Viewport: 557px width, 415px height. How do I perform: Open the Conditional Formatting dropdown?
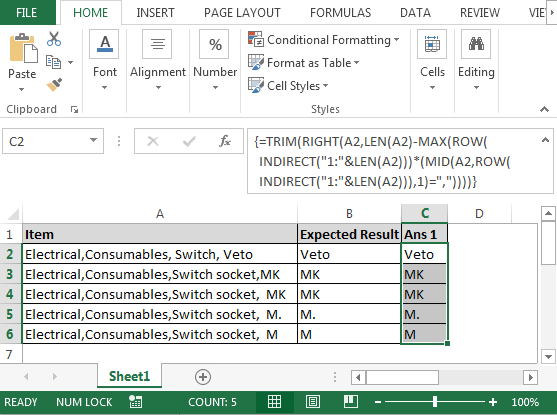324,40
